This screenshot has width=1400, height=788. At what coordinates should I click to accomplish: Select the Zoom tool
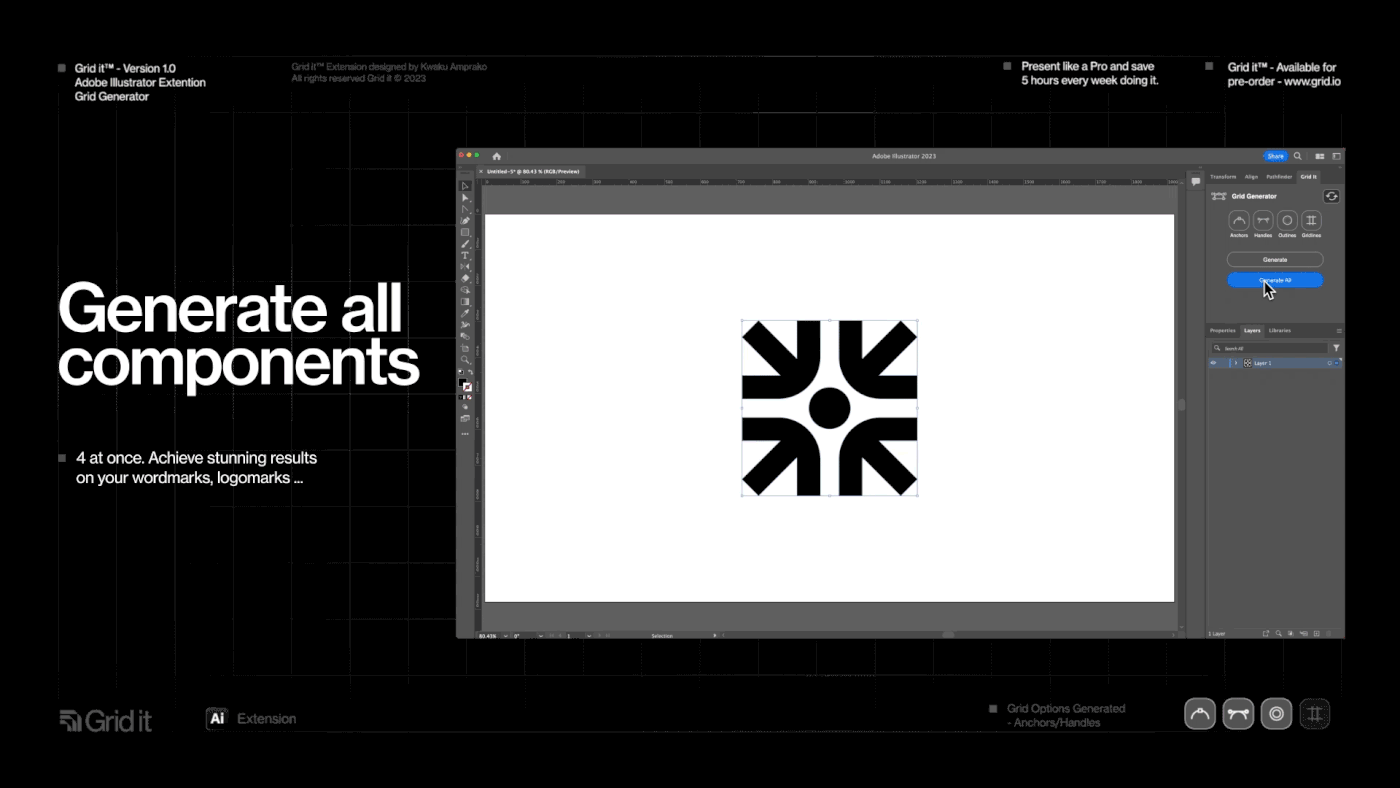465,361
